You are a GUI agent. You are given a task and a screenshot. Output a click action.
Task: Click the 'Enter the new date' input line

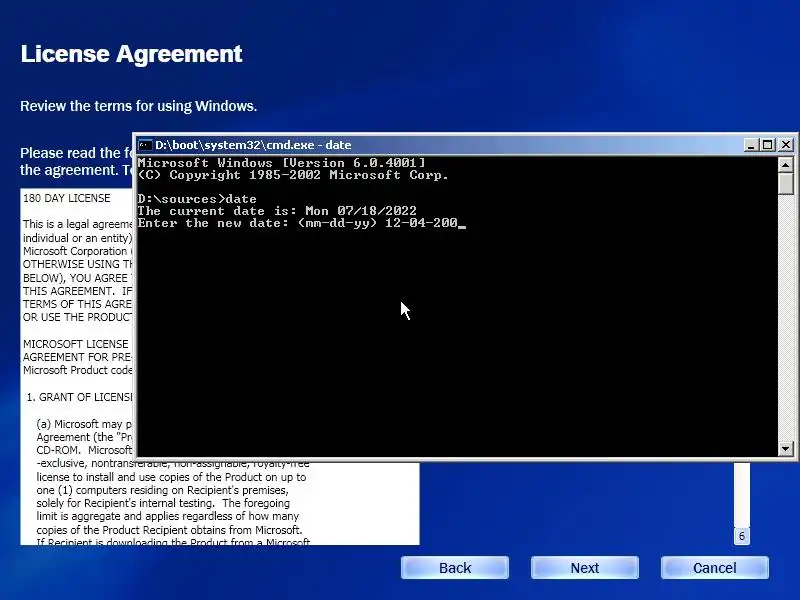[x=301, y=223]
